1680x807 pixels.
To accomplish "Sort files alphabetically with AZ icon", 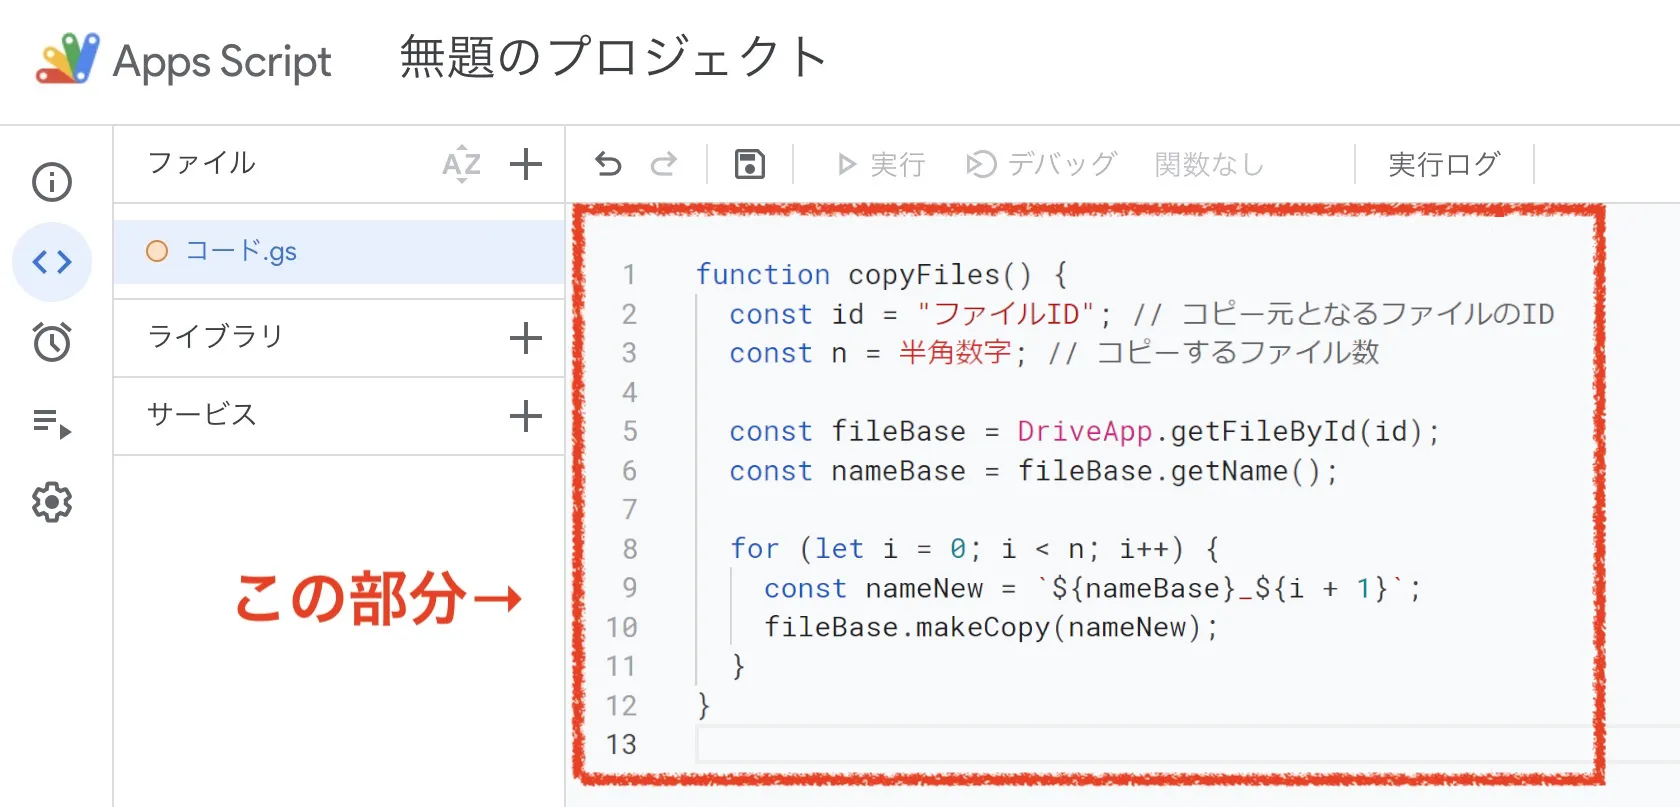I will [x=461, y=164].
